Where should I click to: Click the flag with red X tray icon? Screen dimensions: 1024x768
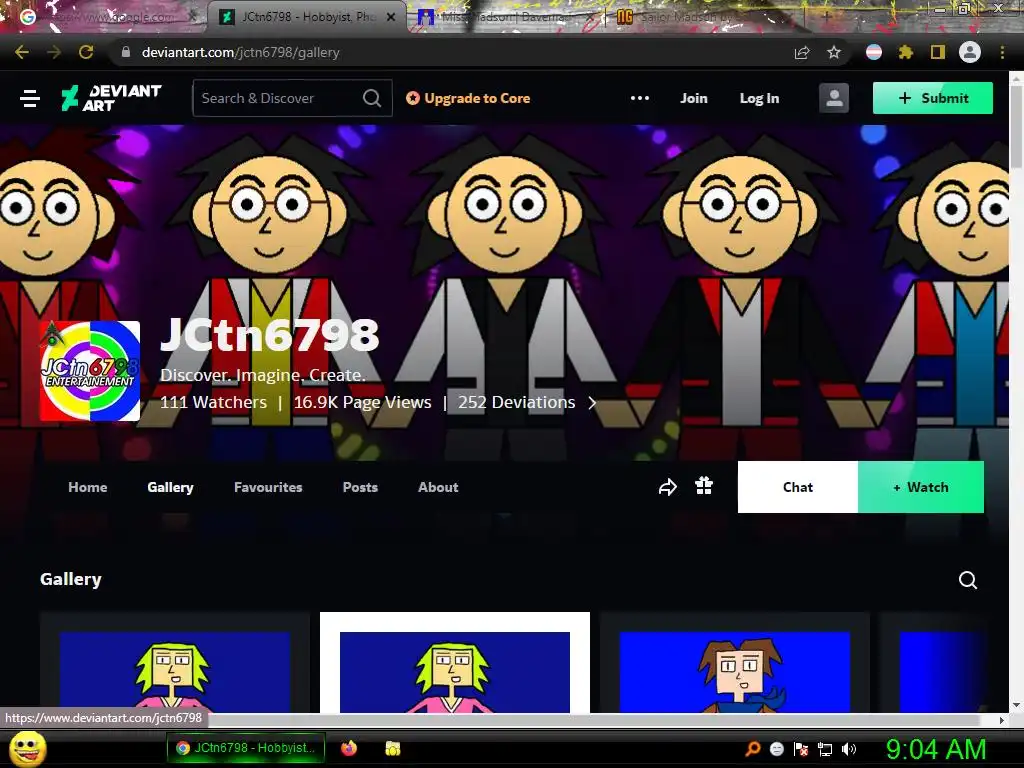point(801,749)
